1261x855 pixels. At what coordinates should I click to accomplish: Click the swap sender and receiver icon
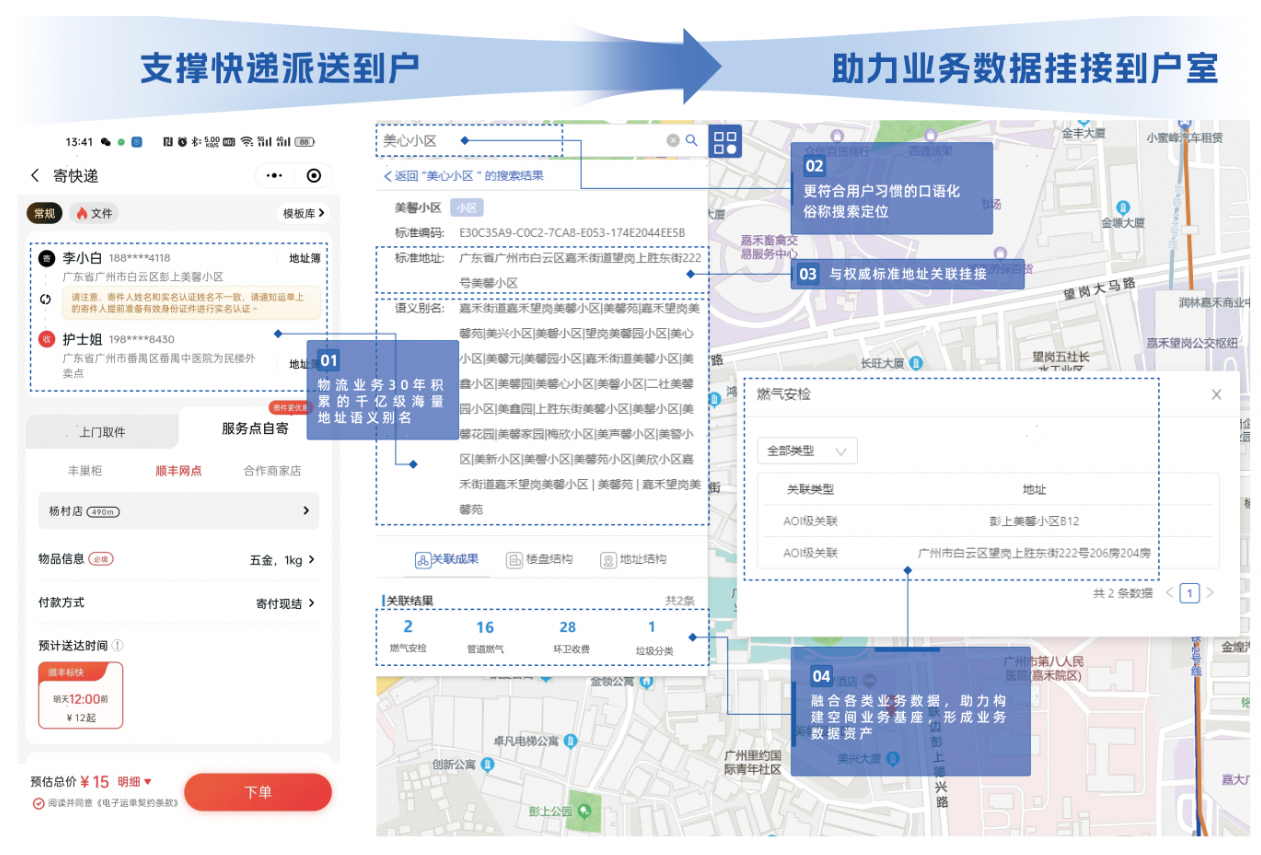click(45, 299)
